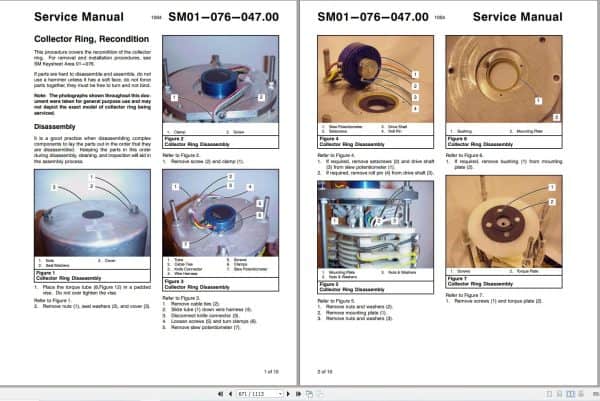600x401 pixels.
Task: Click the 'Figure 6 Collector Ring Disassembly' caption
Action: [480, 142]
